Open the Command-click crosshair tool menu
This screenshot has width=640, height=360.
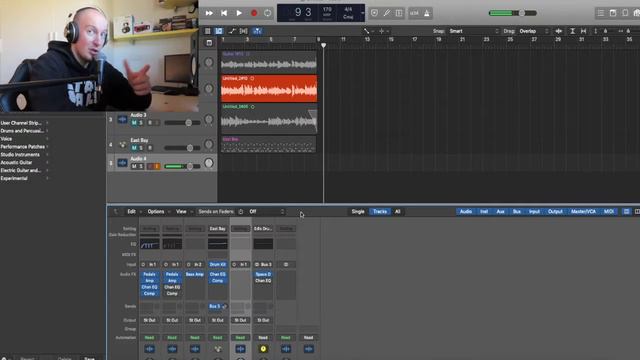click(x=383, y=31)
